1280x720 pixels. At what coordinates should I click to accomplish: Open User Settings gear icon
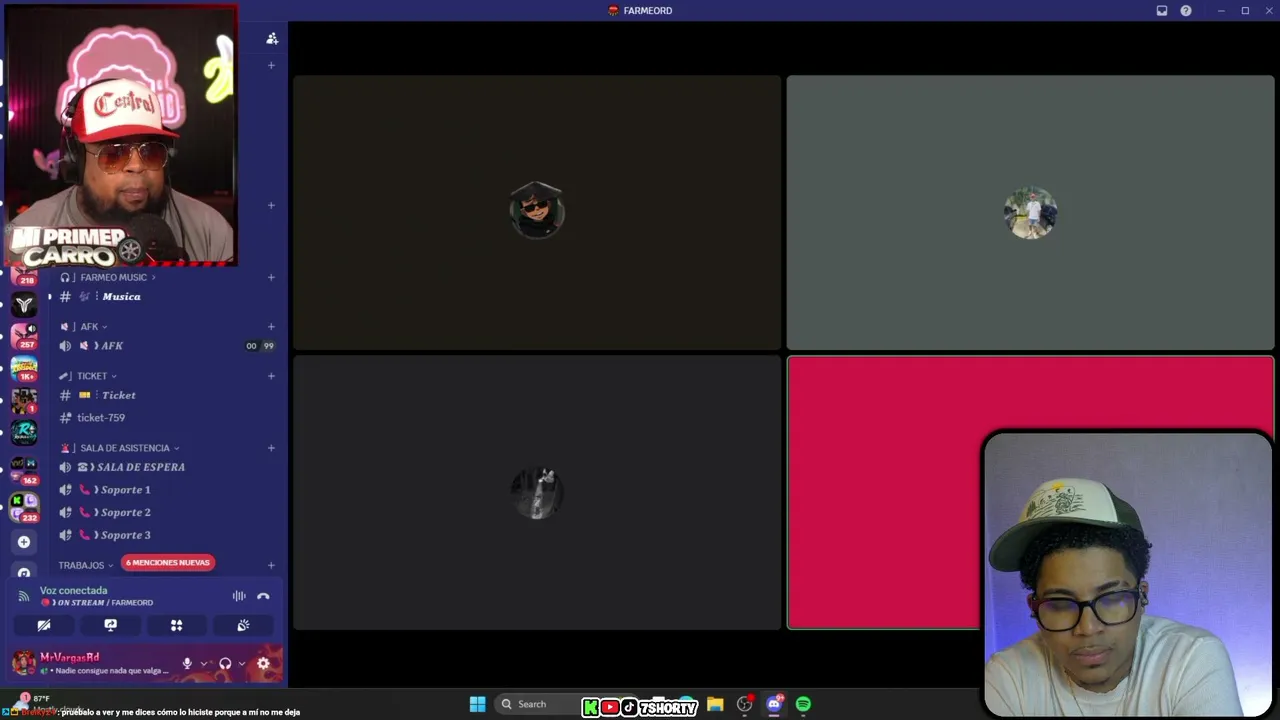tap(263, 663)
